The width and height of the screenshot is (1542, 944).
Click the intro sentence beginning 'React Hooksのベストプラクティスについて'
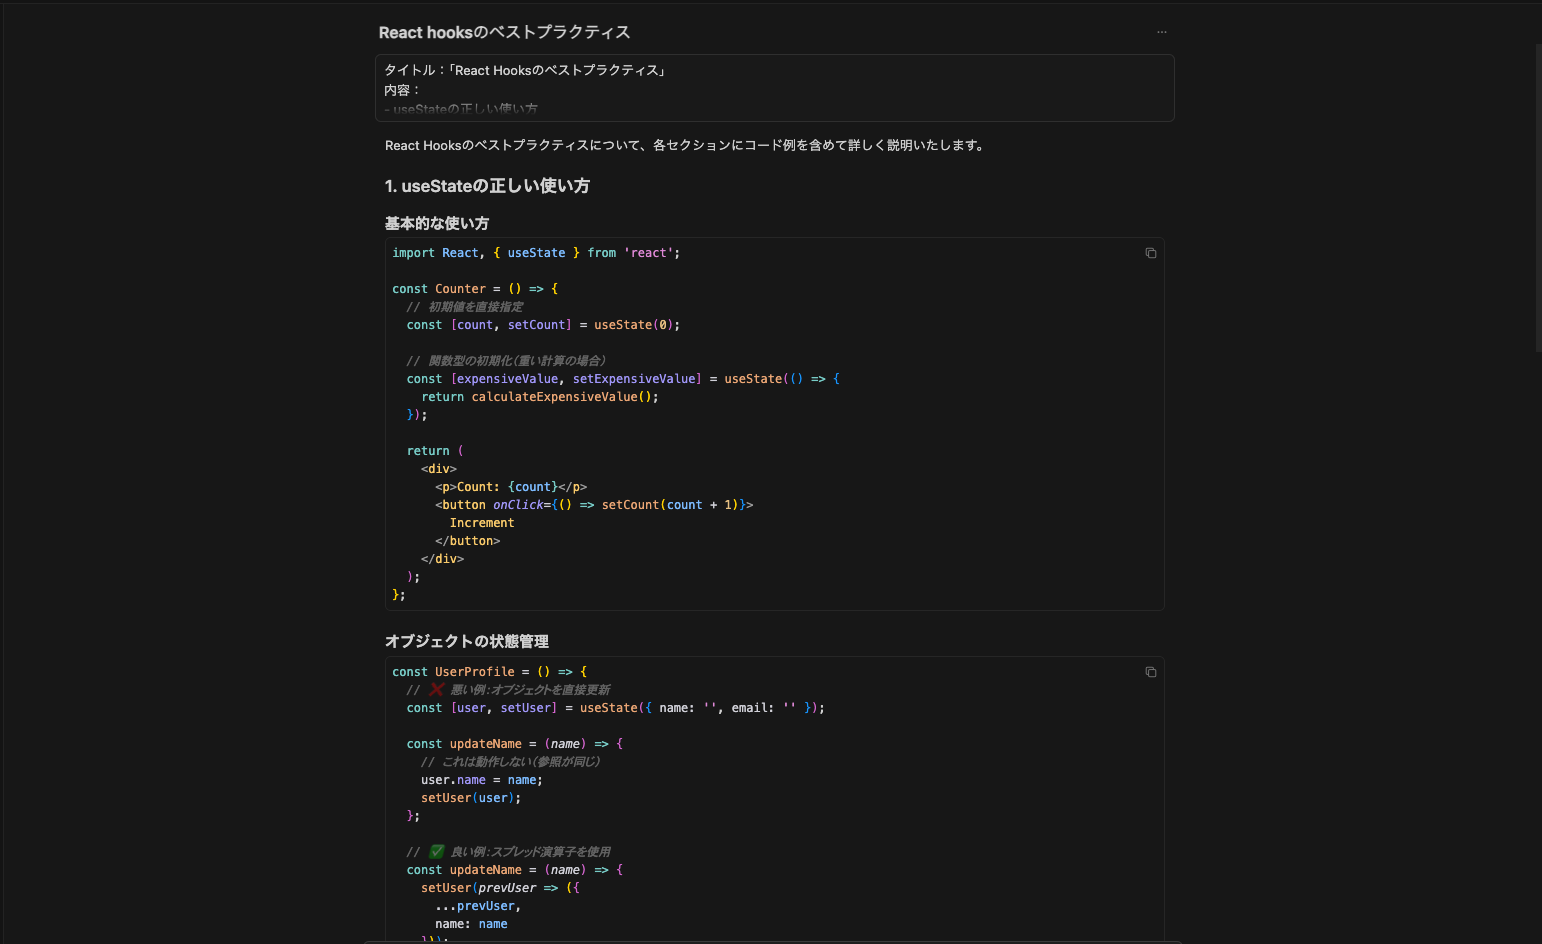[x=687, y=145]
